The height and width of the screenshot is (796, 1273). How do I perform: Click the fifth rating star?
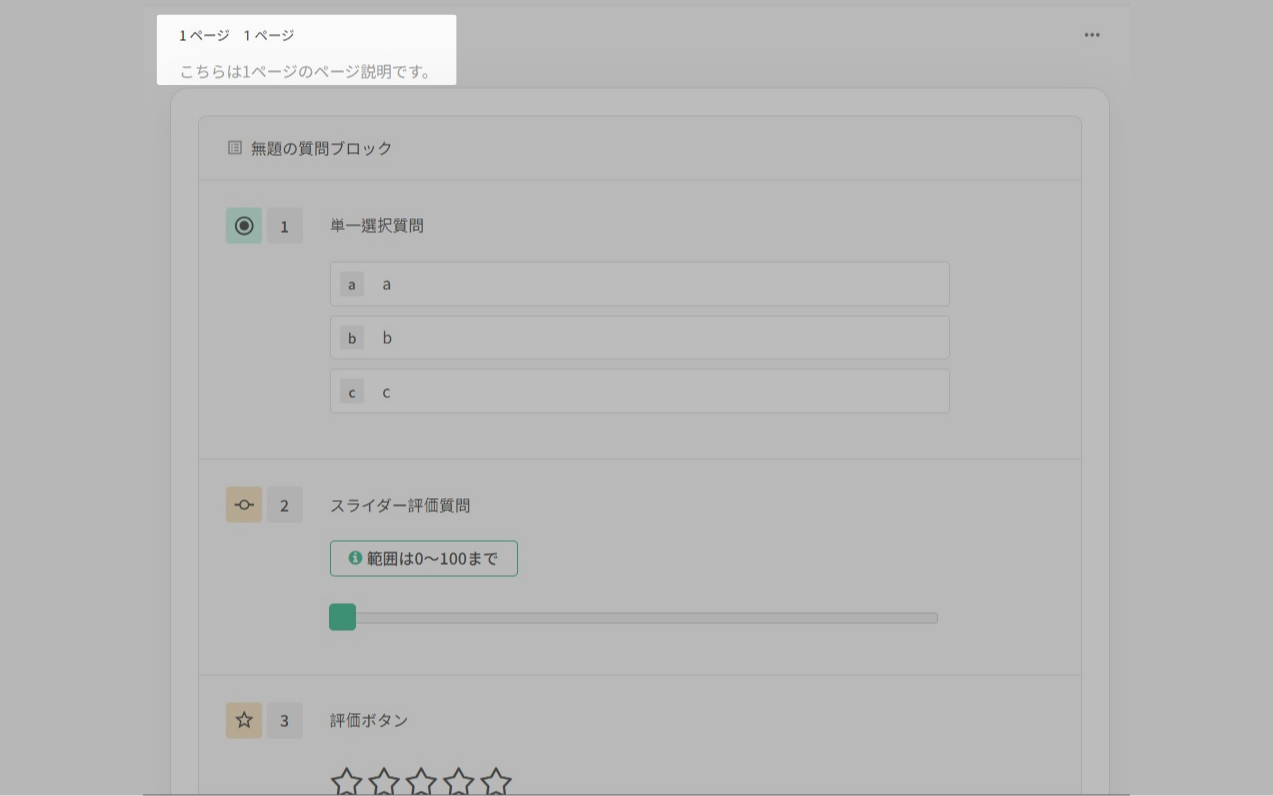(496, 782)
